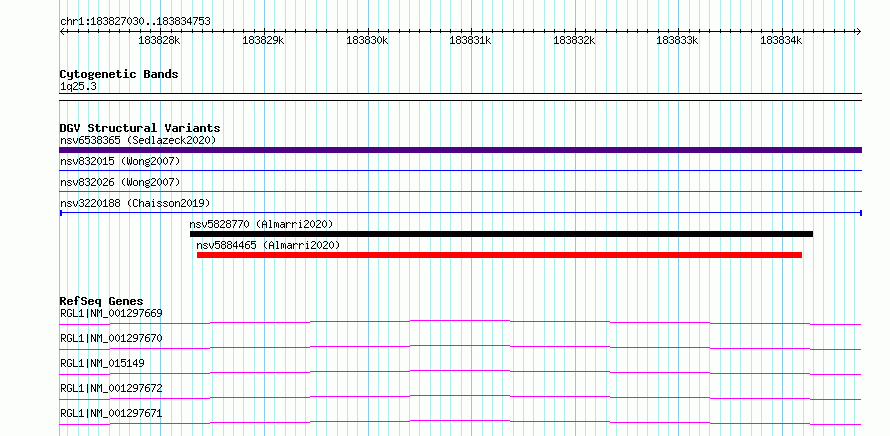The width and height of the screenshot is (890, 436).
Task: Open the Cytogenetic Bands track title
Action: coord(119,74)
